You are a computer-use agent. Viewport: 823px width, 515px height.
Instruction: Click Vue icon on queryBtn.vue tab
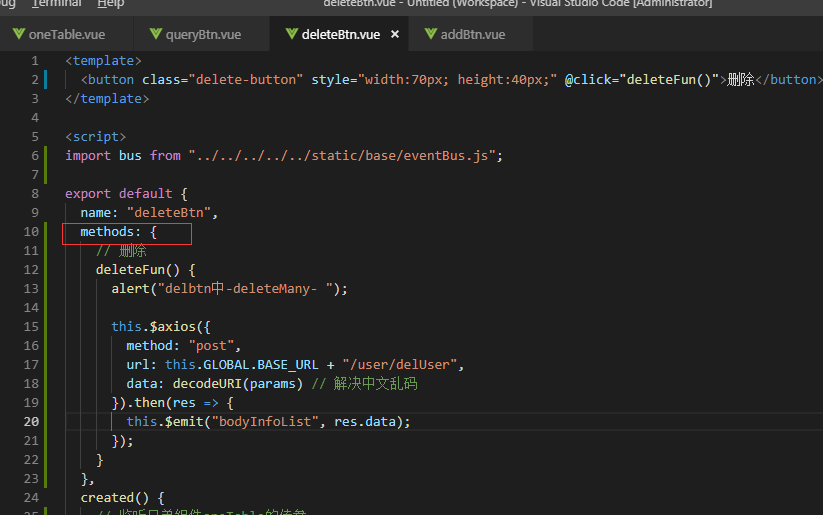coord(156,34)
